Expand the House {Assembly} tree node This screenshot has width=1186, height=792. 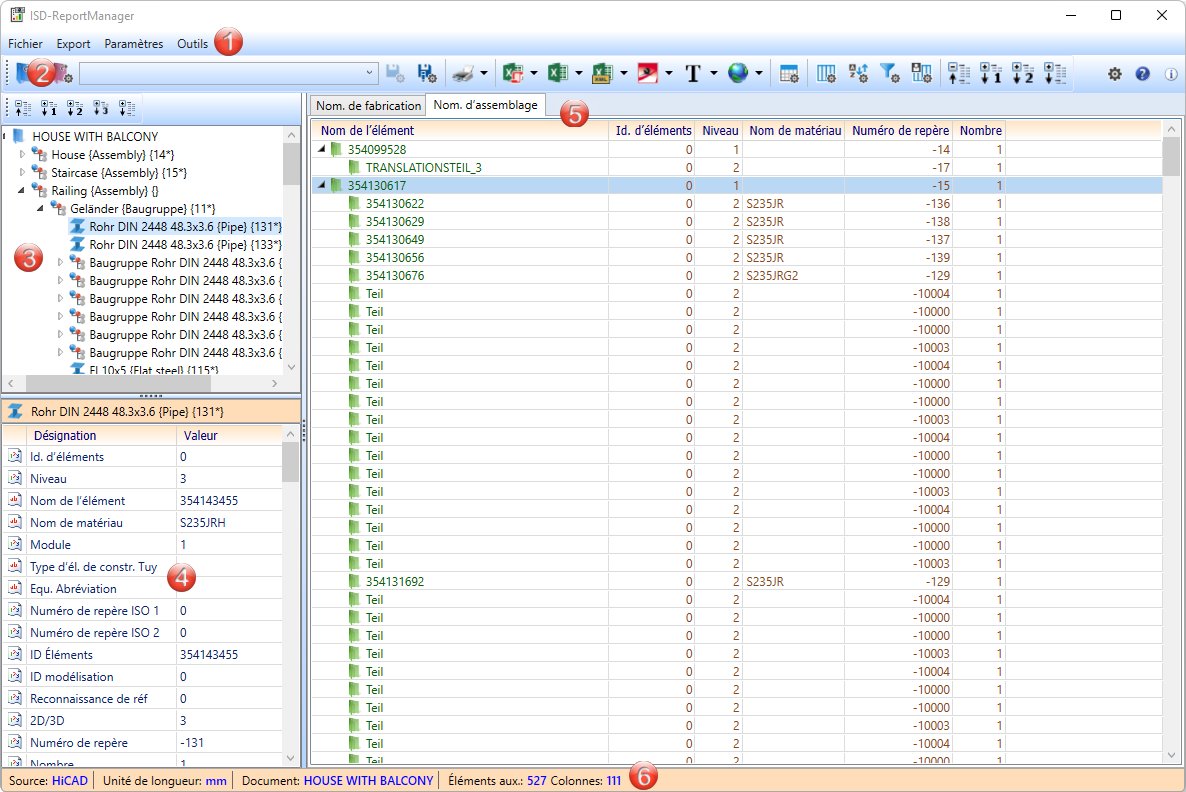point(23,155)
